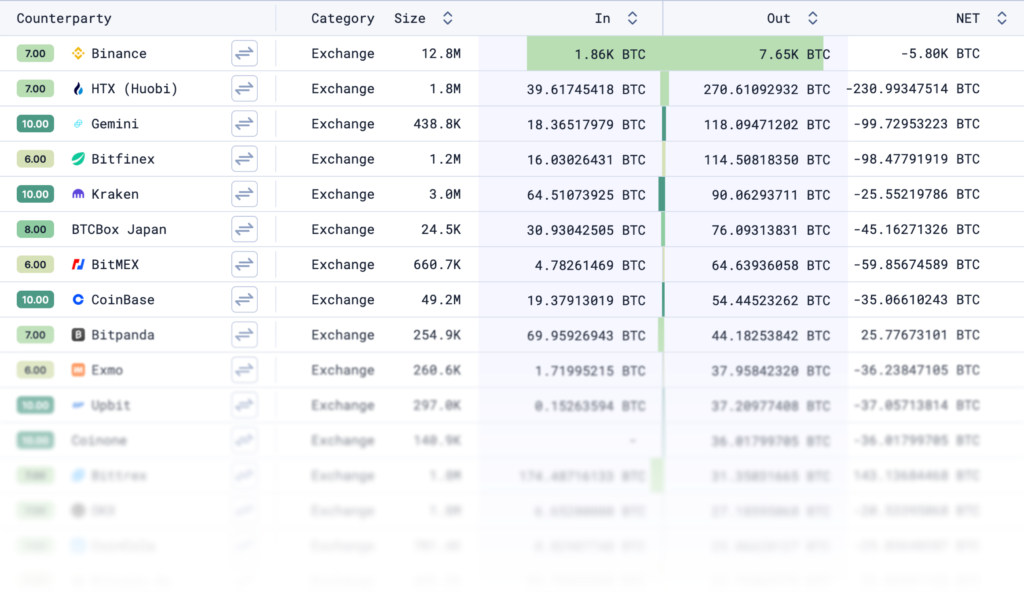Sort by the In column arrows
This screenshot has width=1024, height=598.
(x=632, y=18)
